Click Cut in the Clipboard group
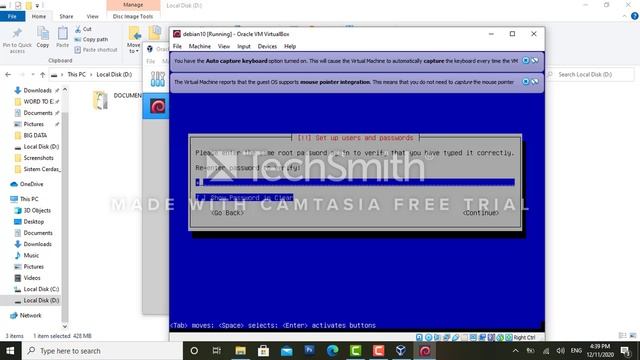The image size is (640, 360). click(83, 29)
